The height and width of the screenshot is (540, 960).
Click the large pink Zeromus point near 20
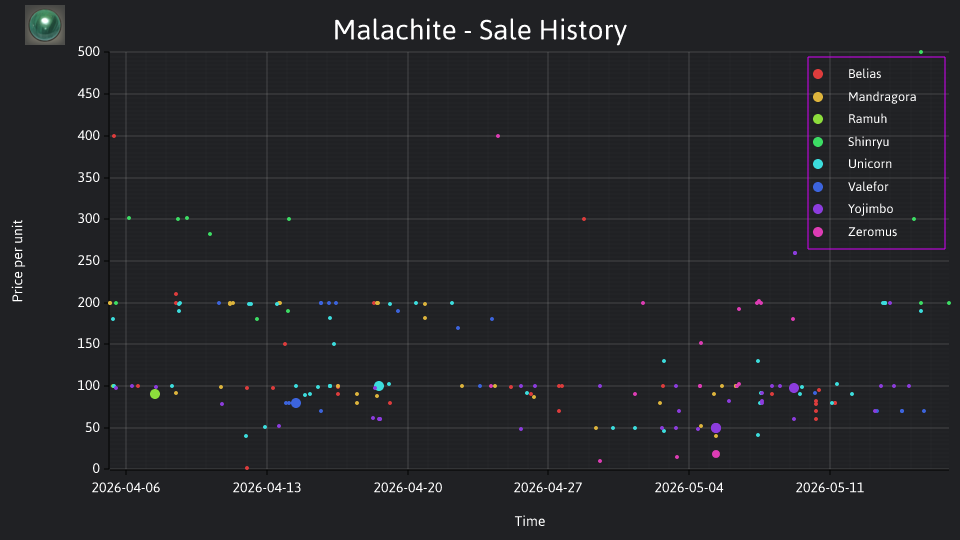(x=716, y=454)
